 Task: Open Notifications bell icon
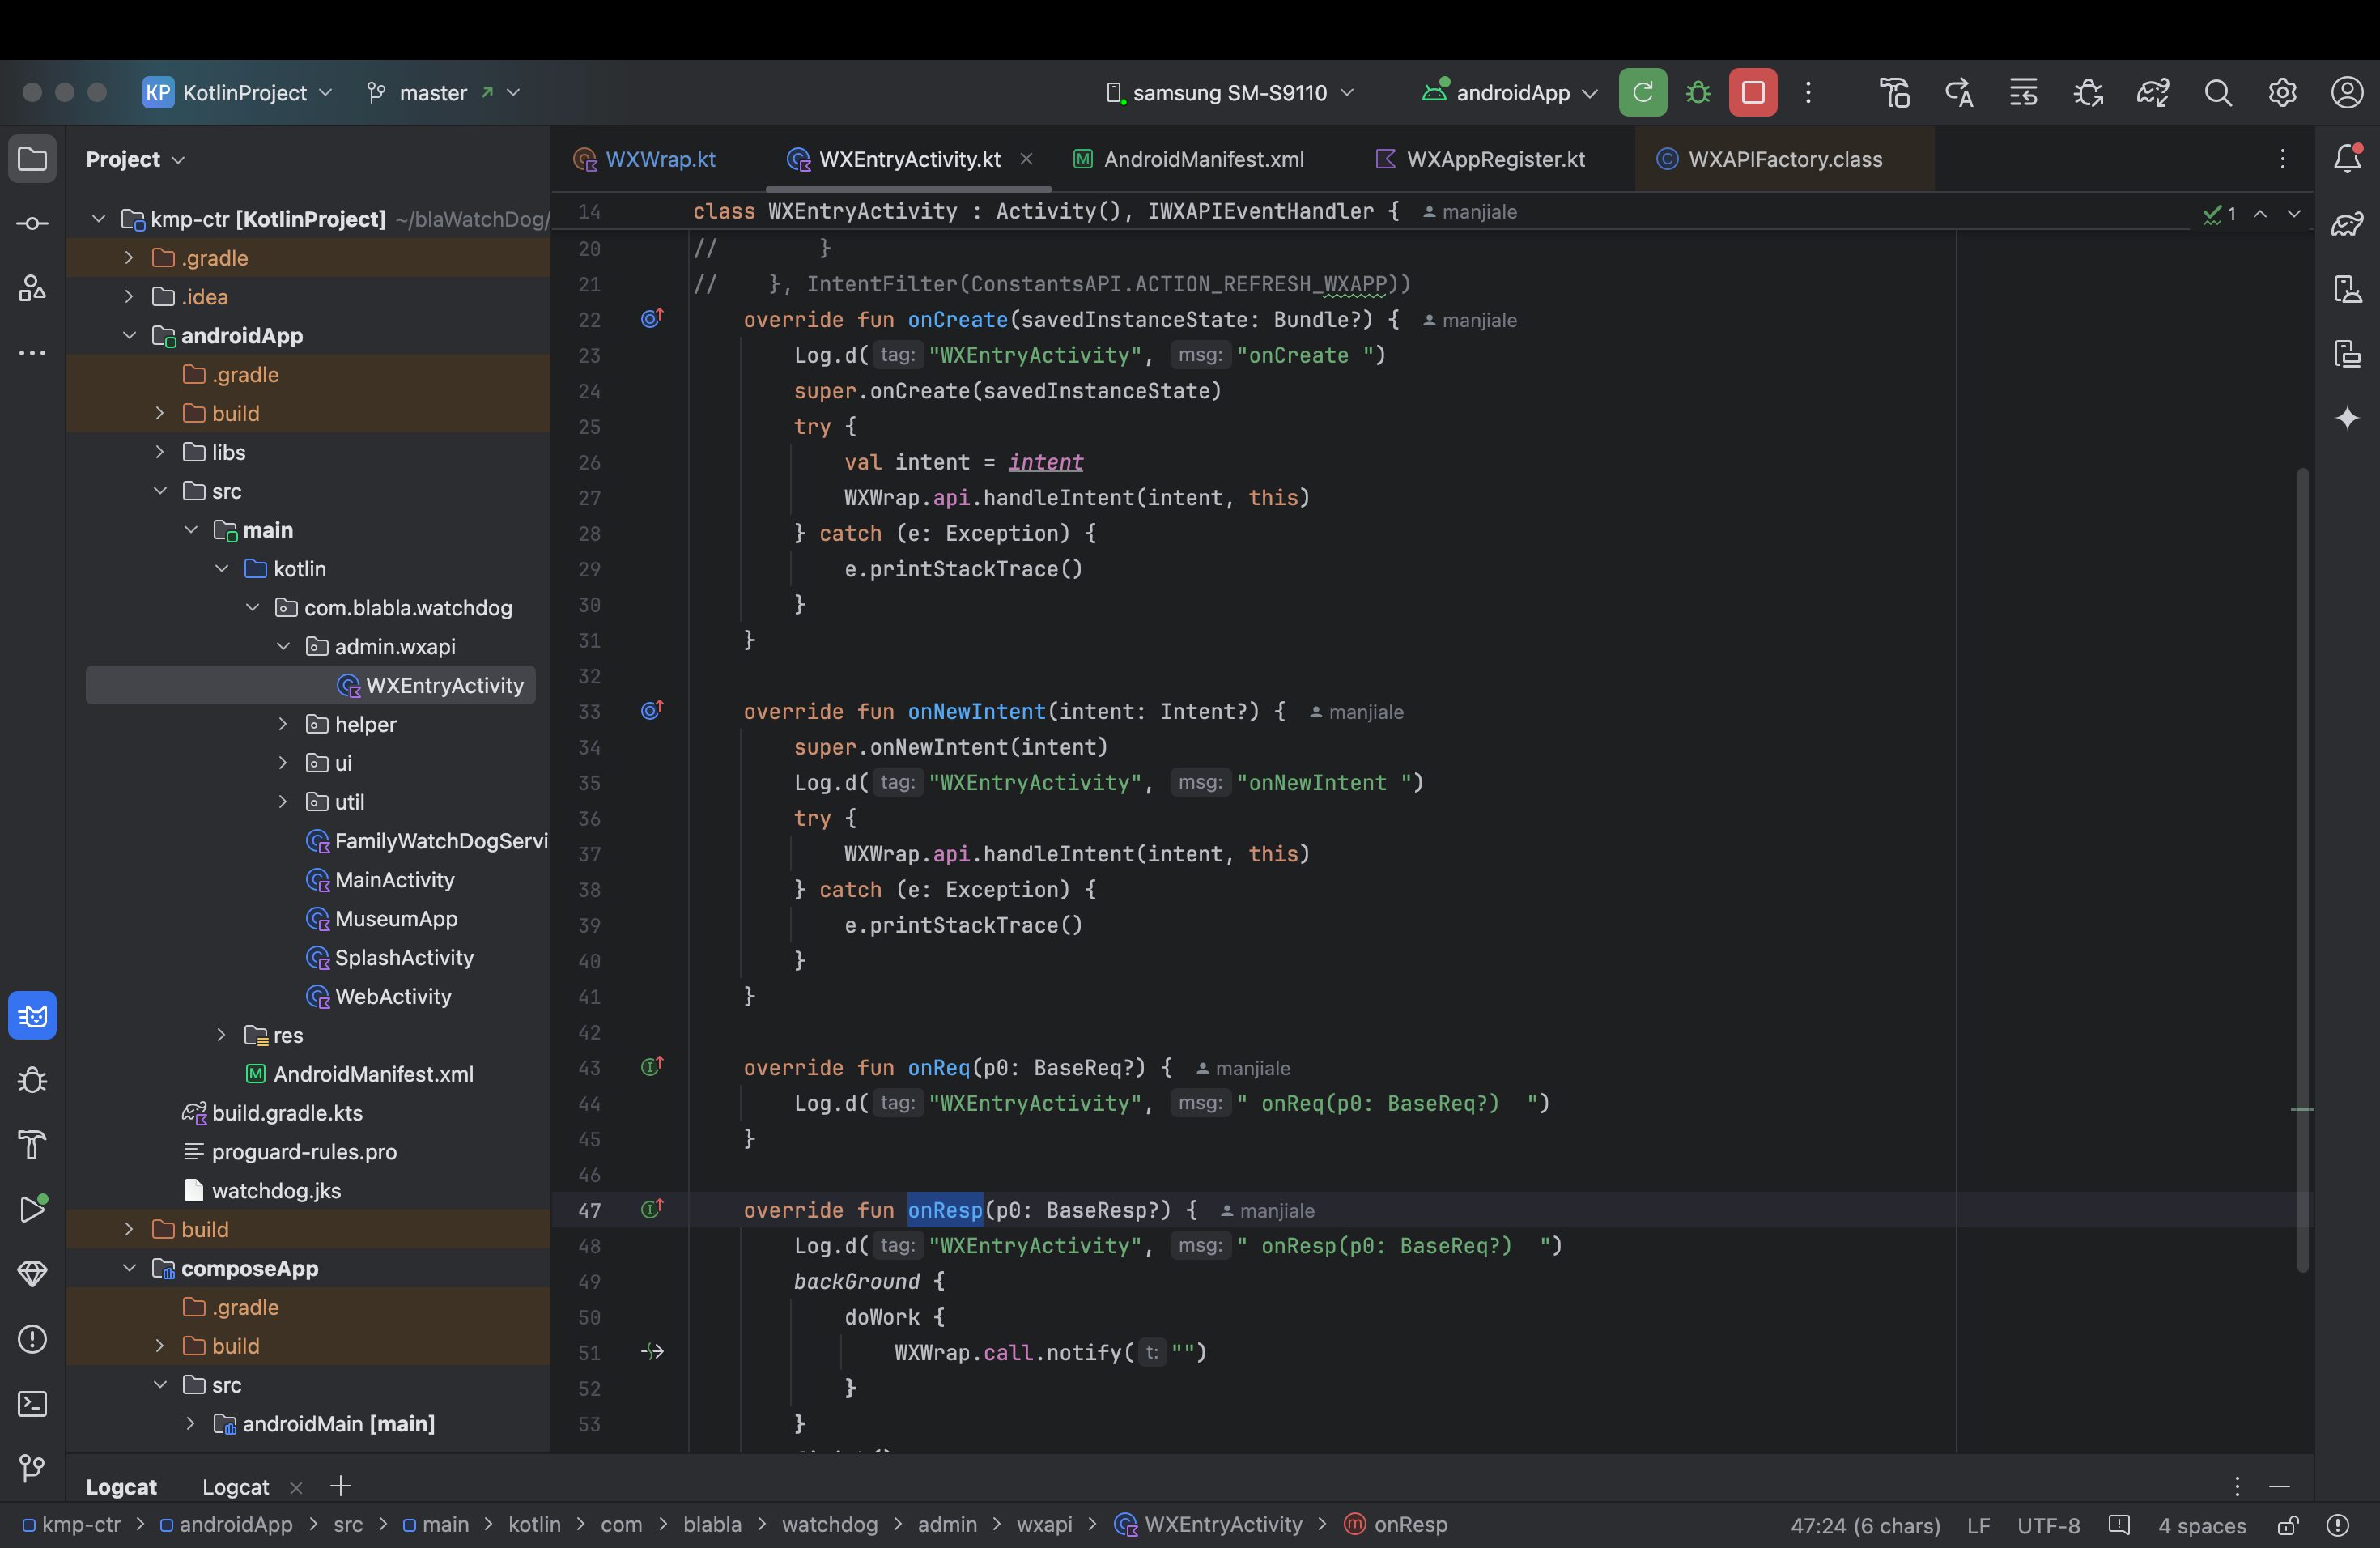2347,158
